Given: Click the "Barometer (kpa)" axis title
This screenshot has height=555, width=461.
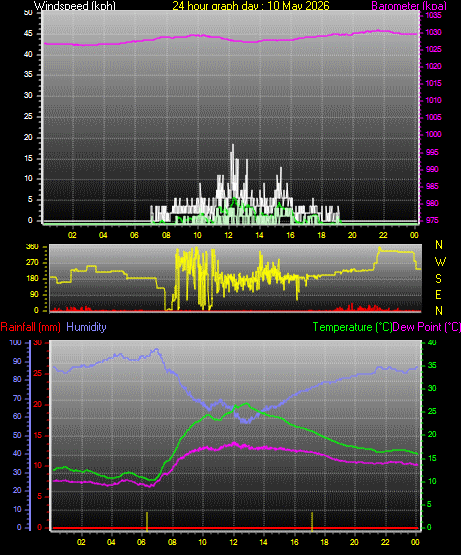Looking at the screenshot, I should click(x=409, y=5).
